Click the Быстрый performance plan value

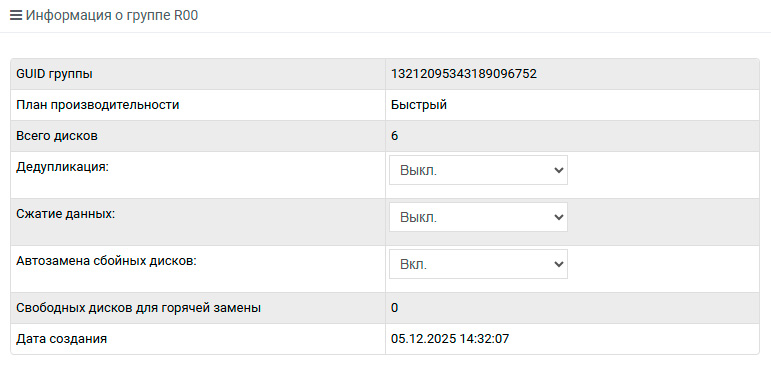click(419, 105)
